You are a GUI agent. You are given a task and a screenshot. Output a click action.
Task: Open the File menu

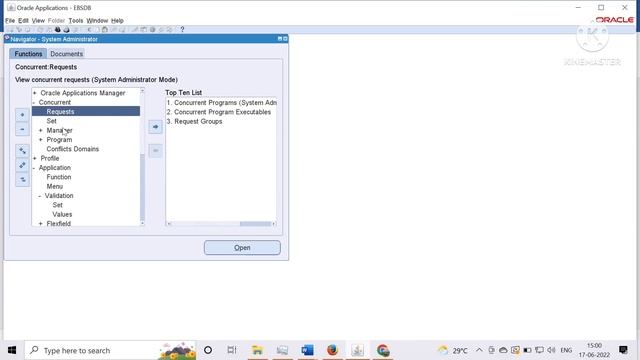point(10,20)
